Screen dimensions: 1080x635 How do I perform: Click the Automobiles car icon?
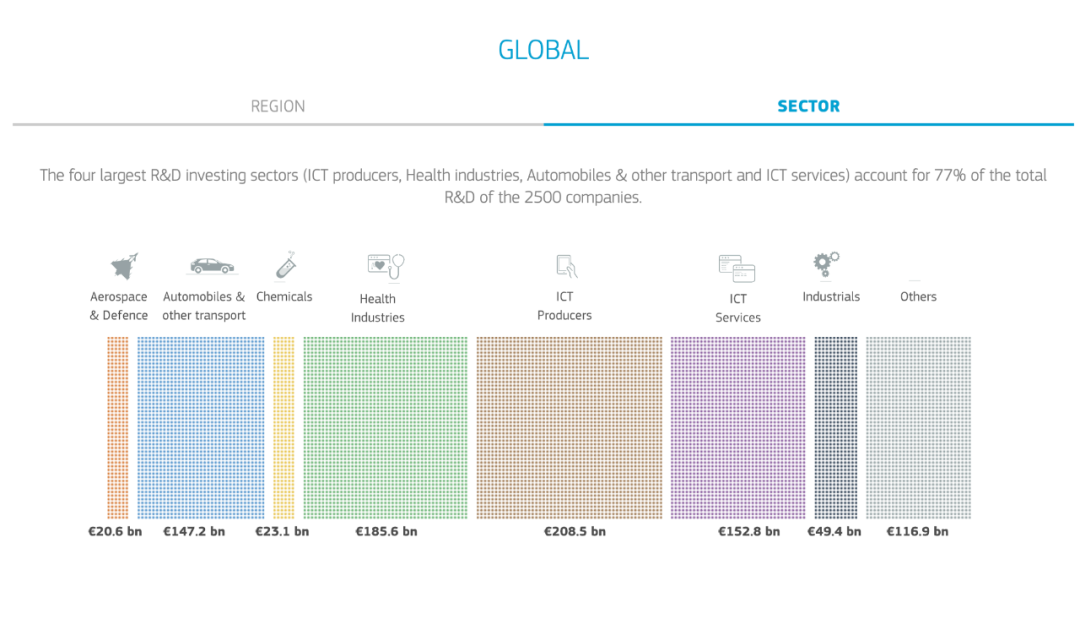[211, 266]
